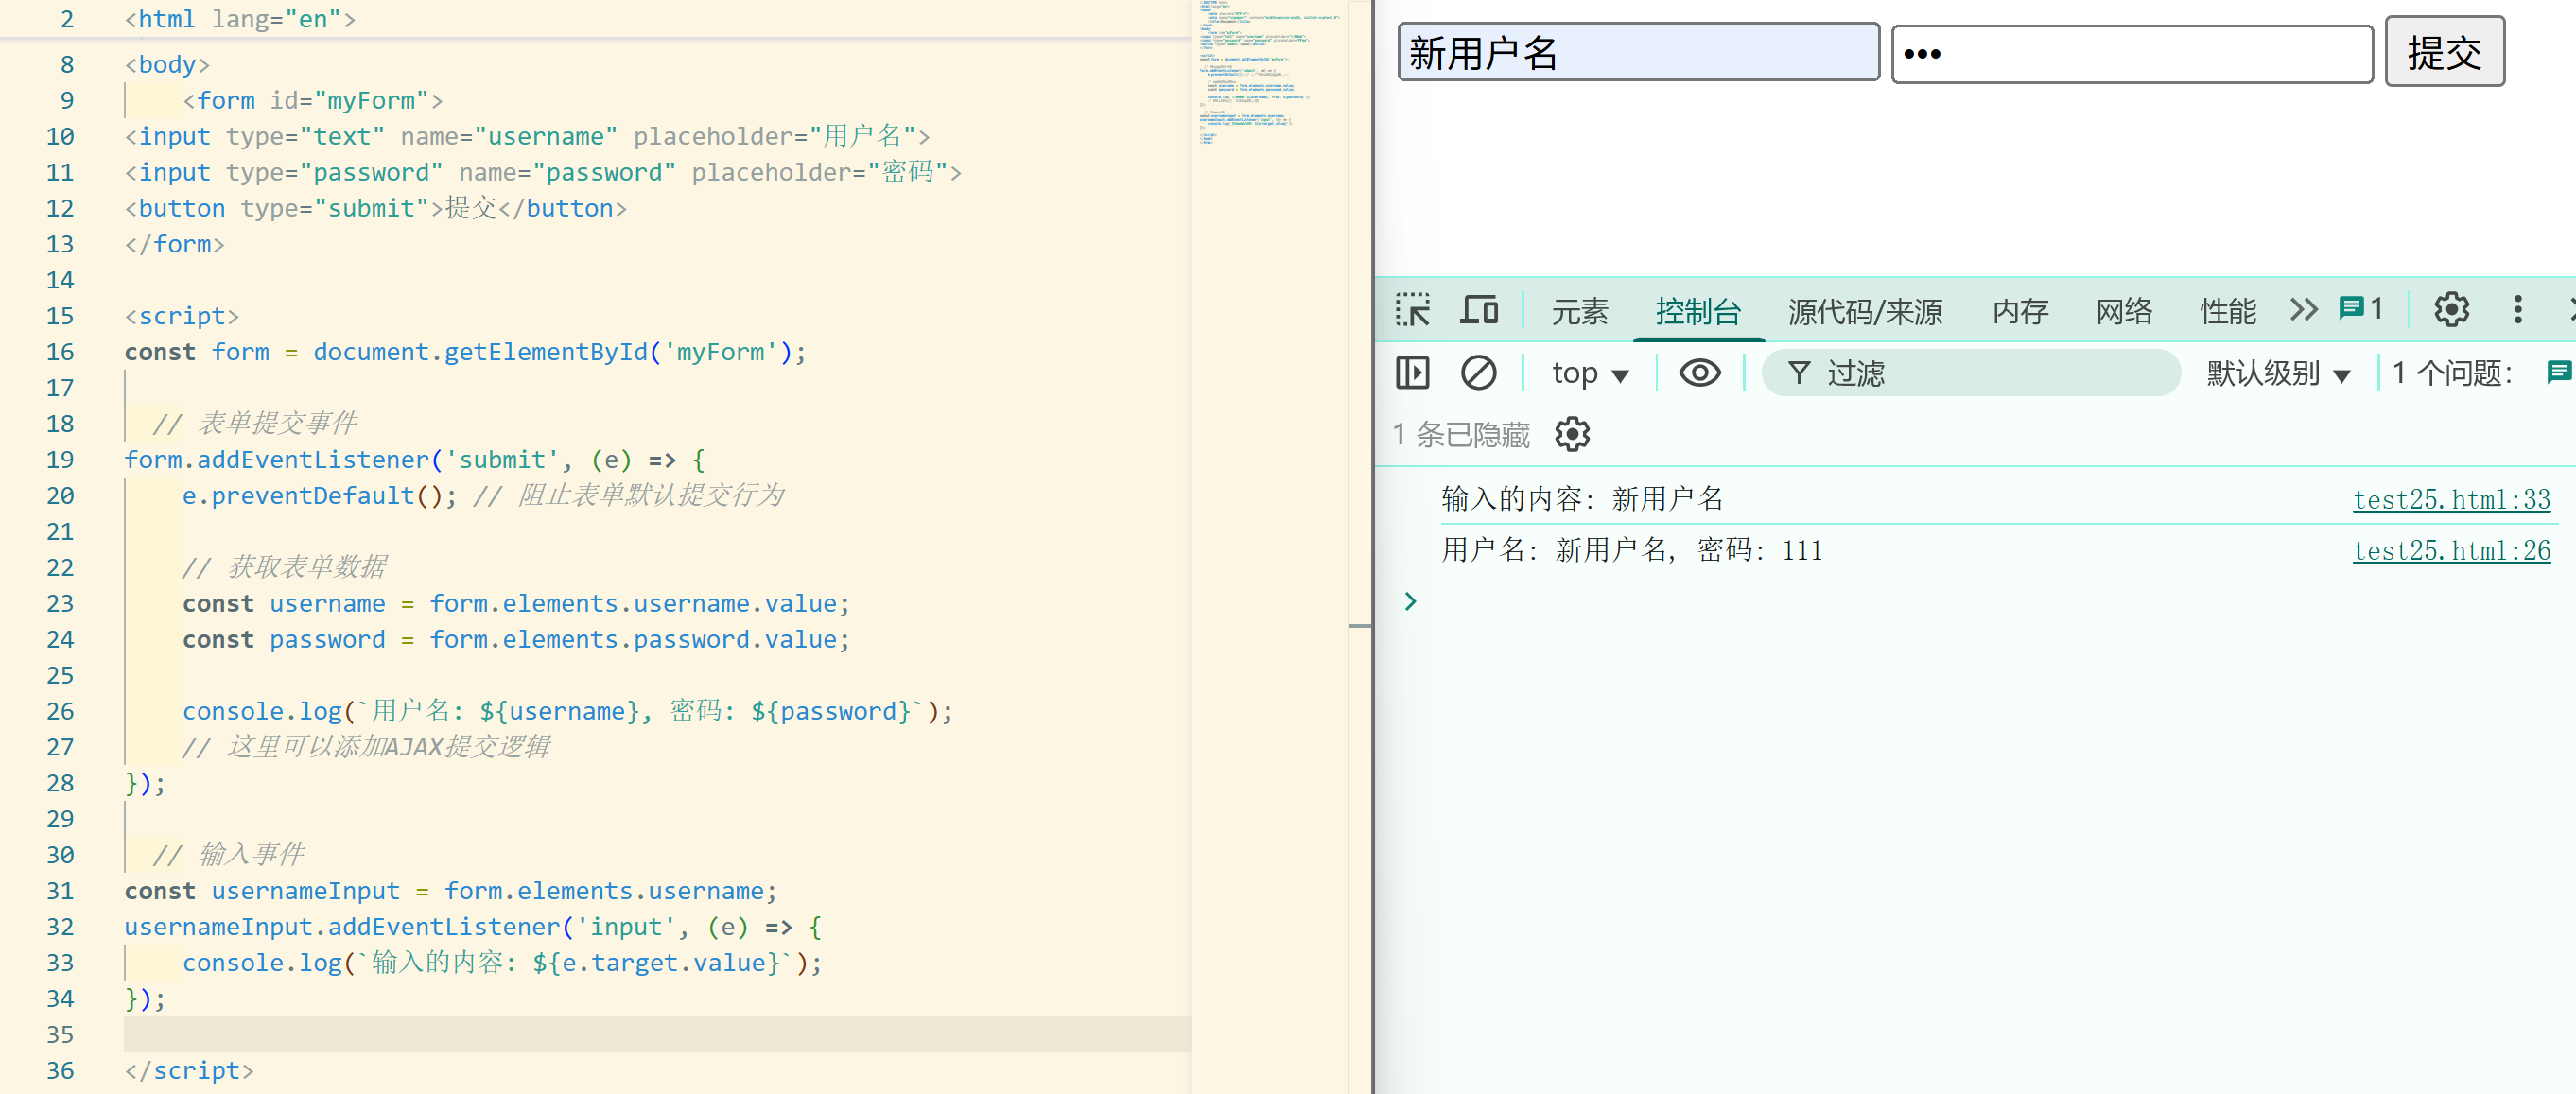Focus the username field containing 新用户名

1638,52
